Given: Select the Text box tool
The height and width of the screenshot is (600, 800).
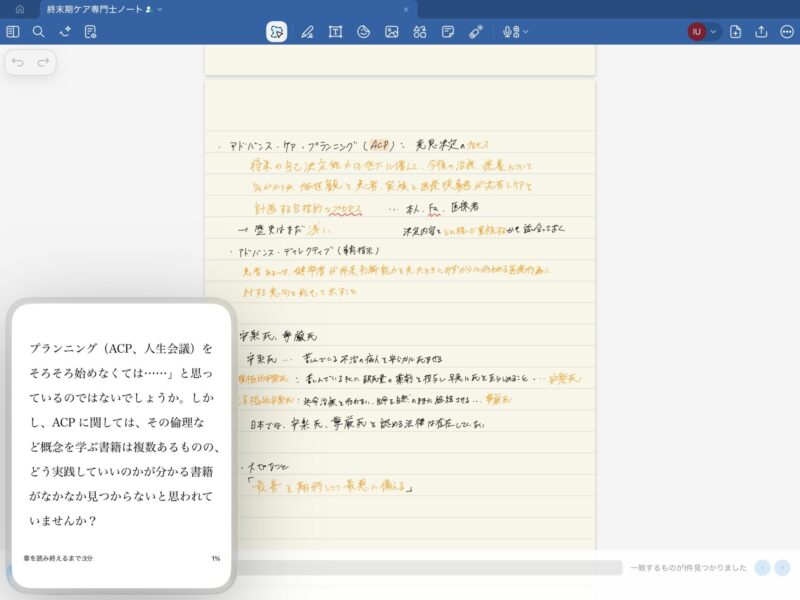Looking at the screenshot, I should 335,32.
